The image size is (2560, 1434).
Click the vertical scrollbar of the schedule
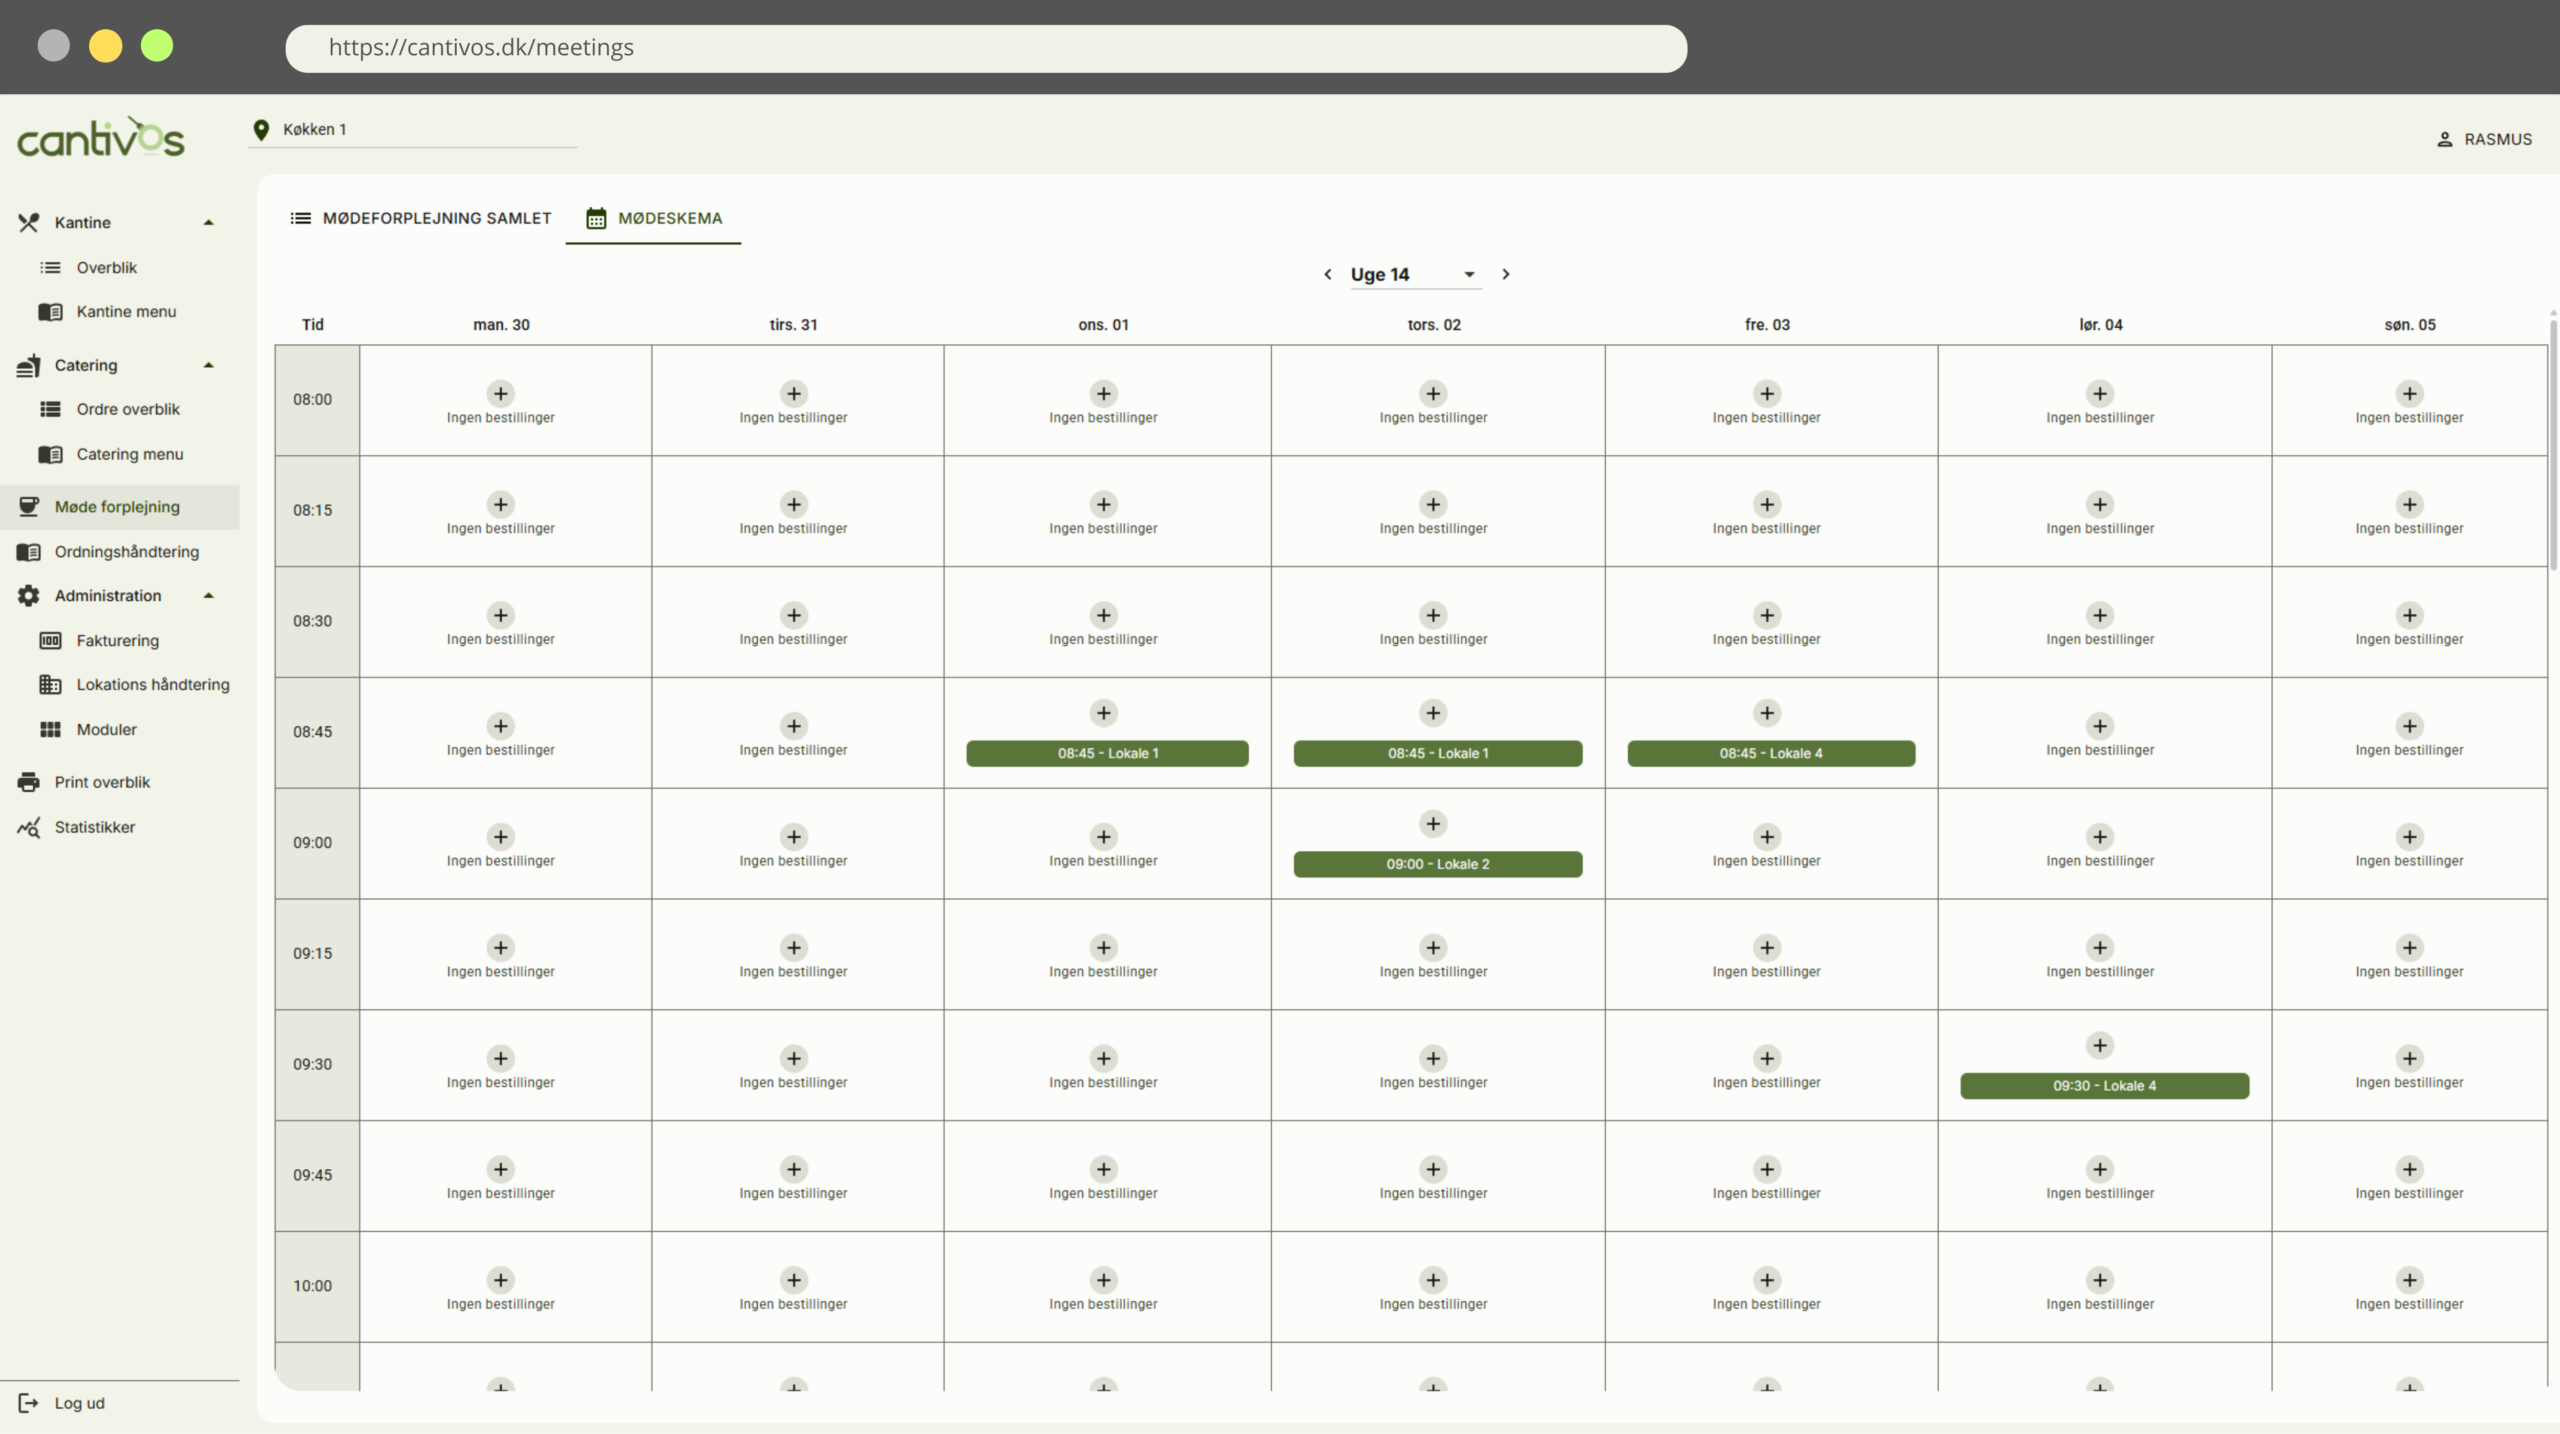pyautogui.click(x=2553, y=445)
